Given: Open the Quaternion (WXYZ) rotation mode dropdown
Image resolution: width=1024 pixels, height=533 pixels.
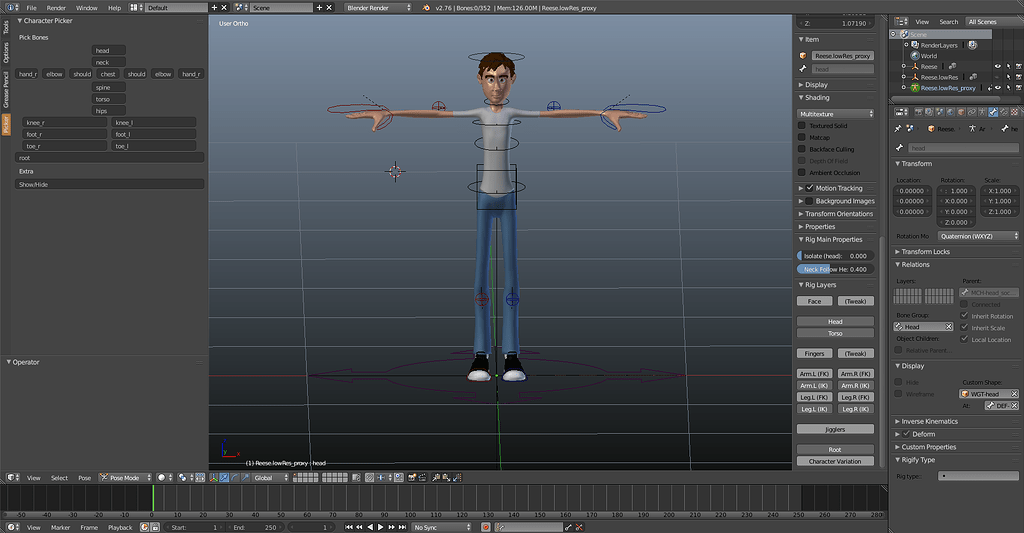Looking at the screenshot, I should [x=978, y=236].
